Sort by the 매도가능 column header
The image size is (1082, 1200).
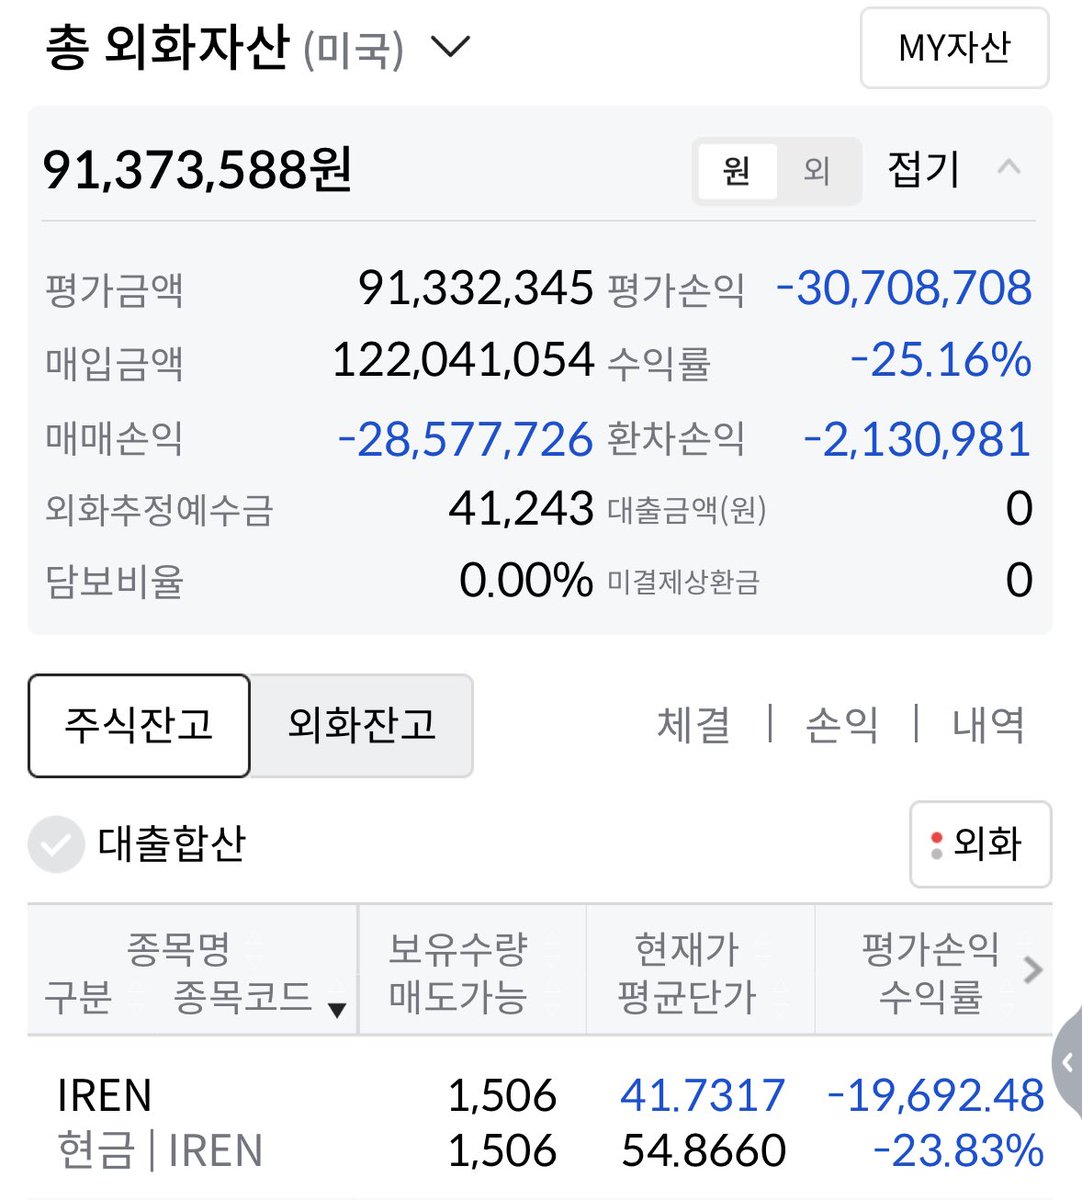(x=458, y=997)
